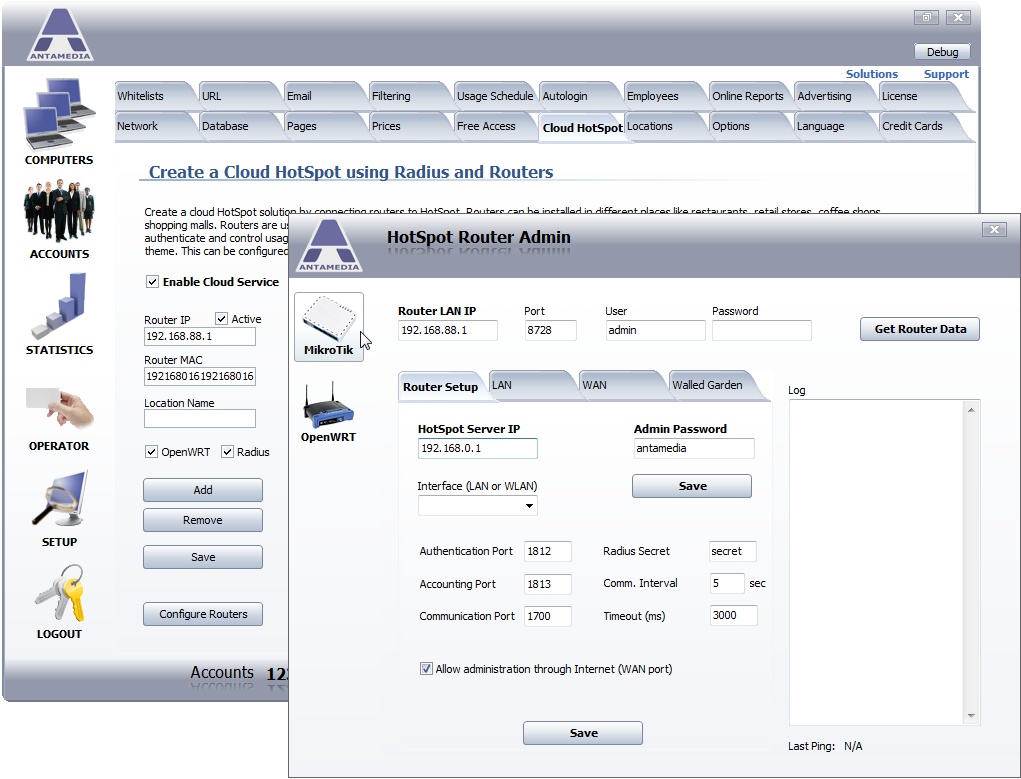Focus the Radius Secret field
Viewport: 1021px width, 779px height.
pyautogui.click(x=733, y=551)
